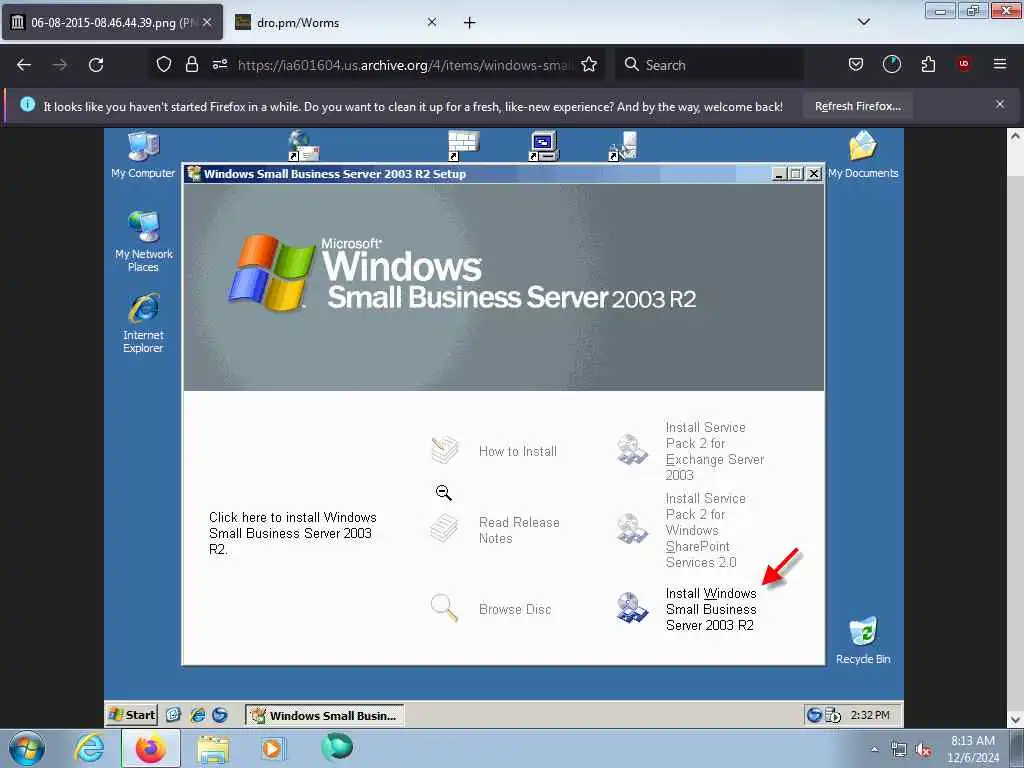Show hidden tray icons arrow
This screenshot has height=768, width=1024.
pos(875,750)
